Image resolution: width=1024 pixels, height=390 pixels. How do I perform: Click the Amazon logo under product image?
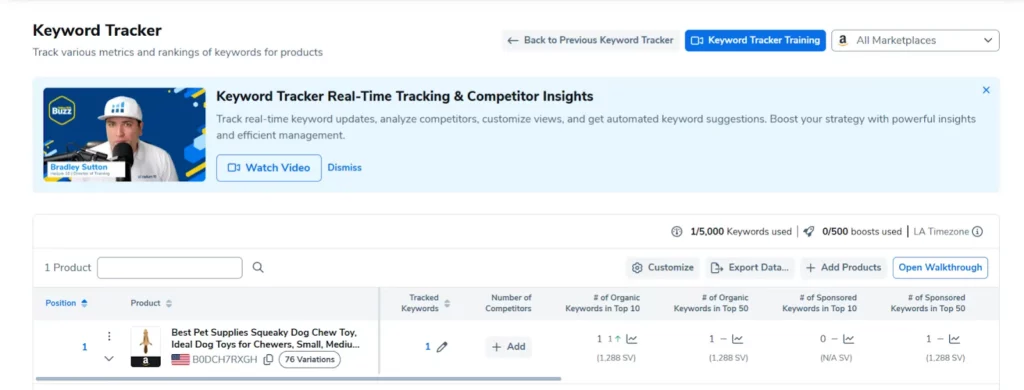point(146,361)
